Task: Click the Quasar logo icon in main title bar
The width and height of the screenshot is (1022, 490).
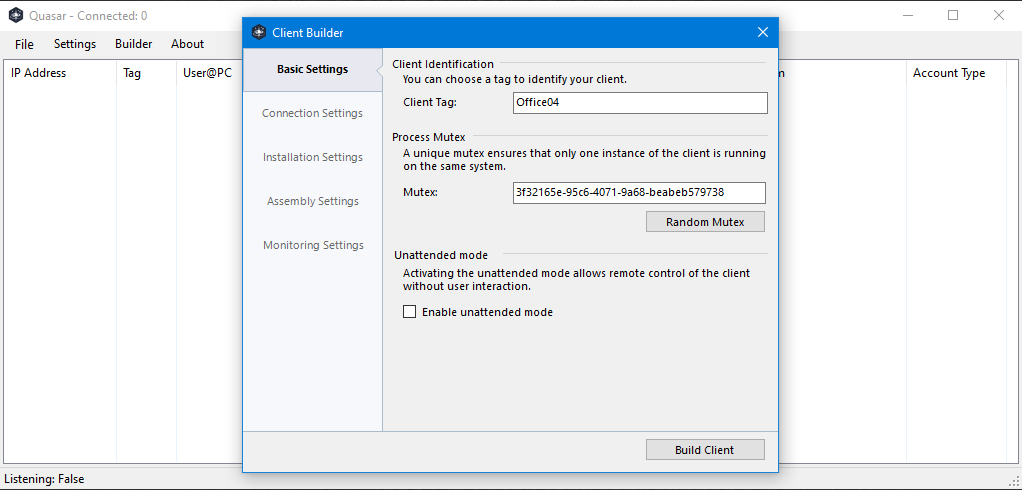Action: click(x=17, y=16)
